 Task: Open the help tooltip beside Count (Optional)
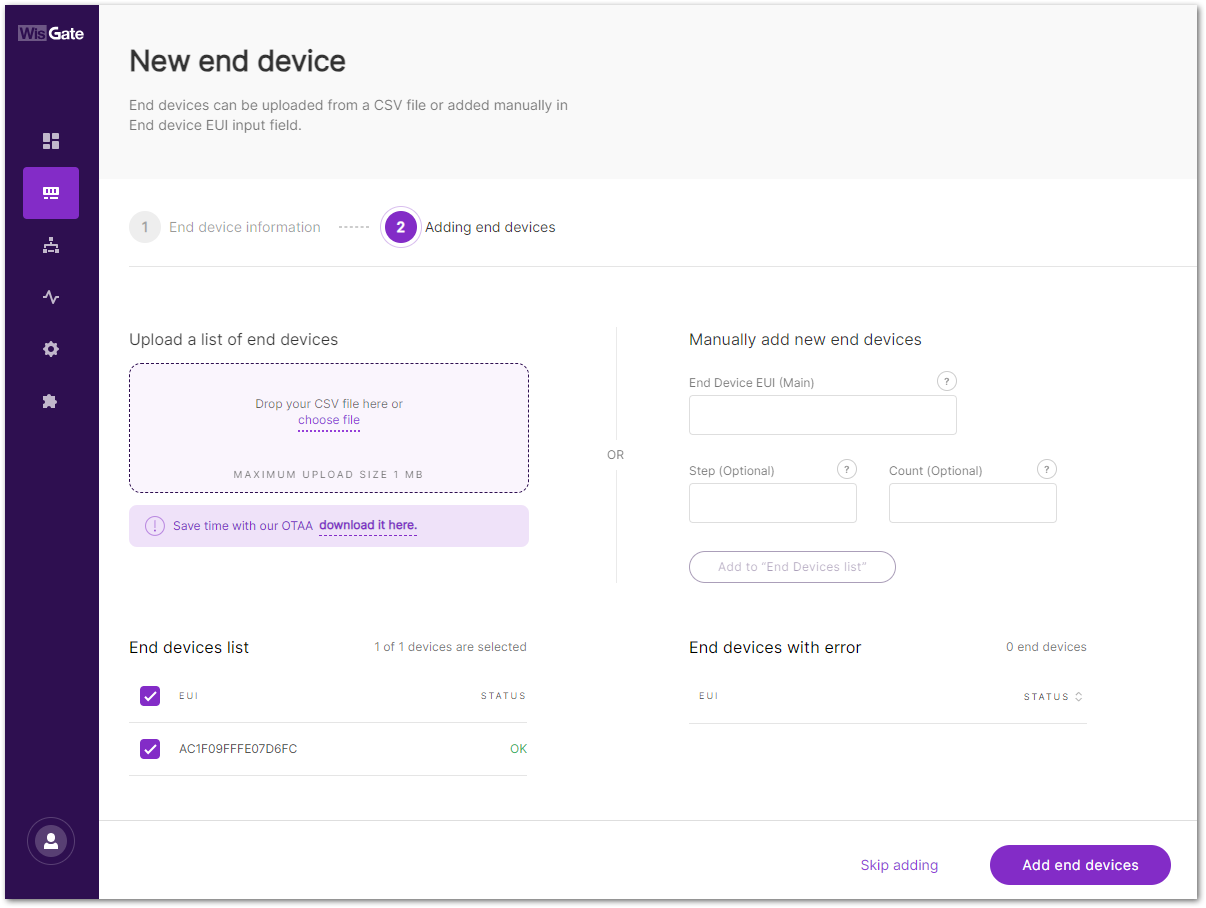coord(1046,468)
